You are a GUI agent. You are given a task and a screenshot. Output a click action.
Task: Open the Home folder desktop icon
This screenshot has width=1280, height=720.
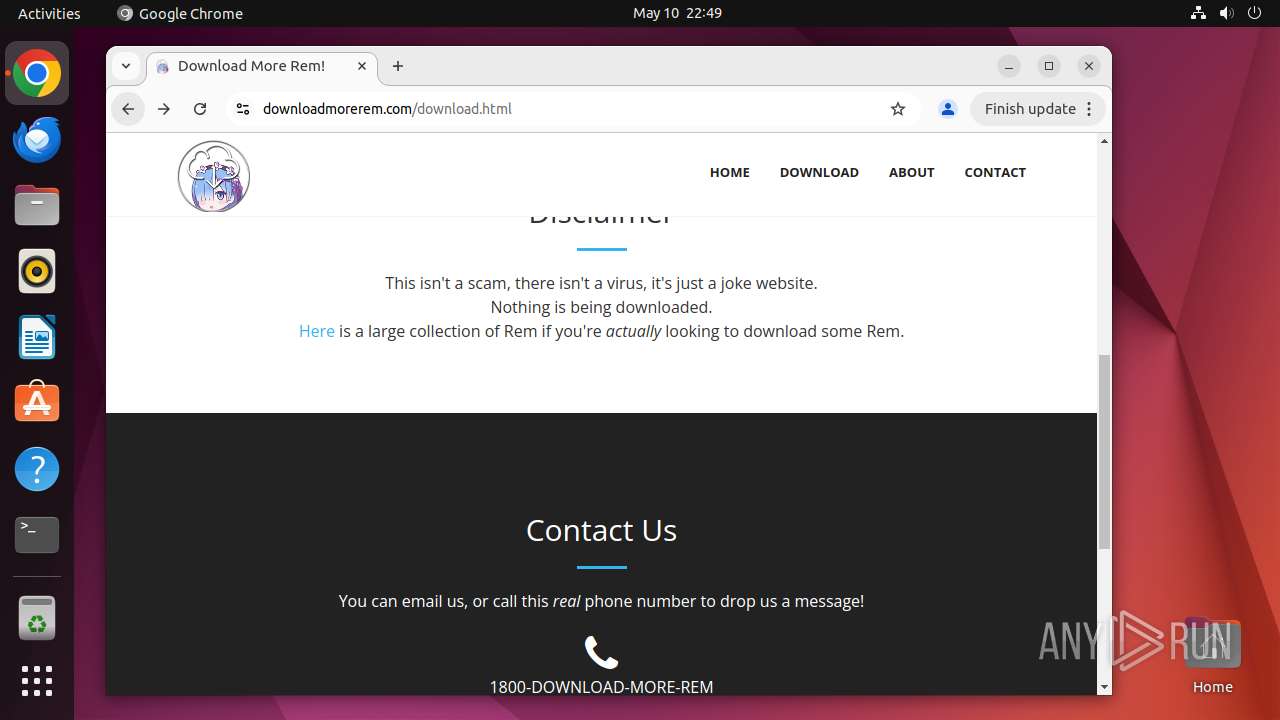coord(1212,655)
